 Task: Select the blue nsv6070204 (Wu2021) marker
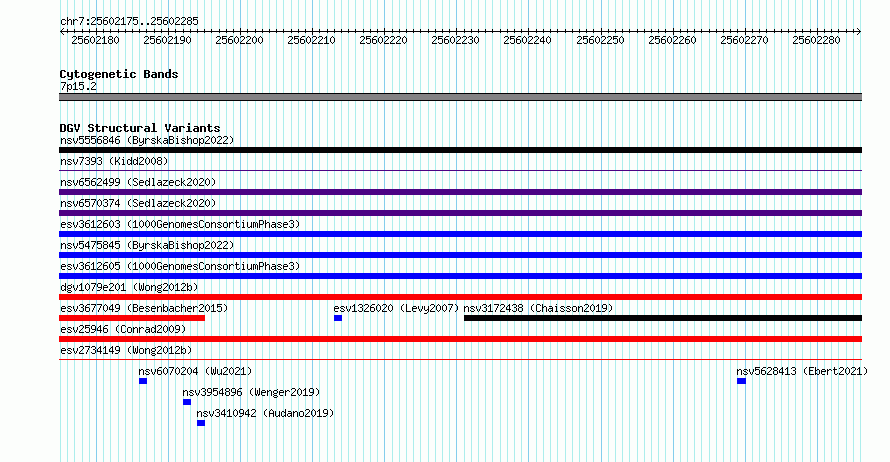143,381
